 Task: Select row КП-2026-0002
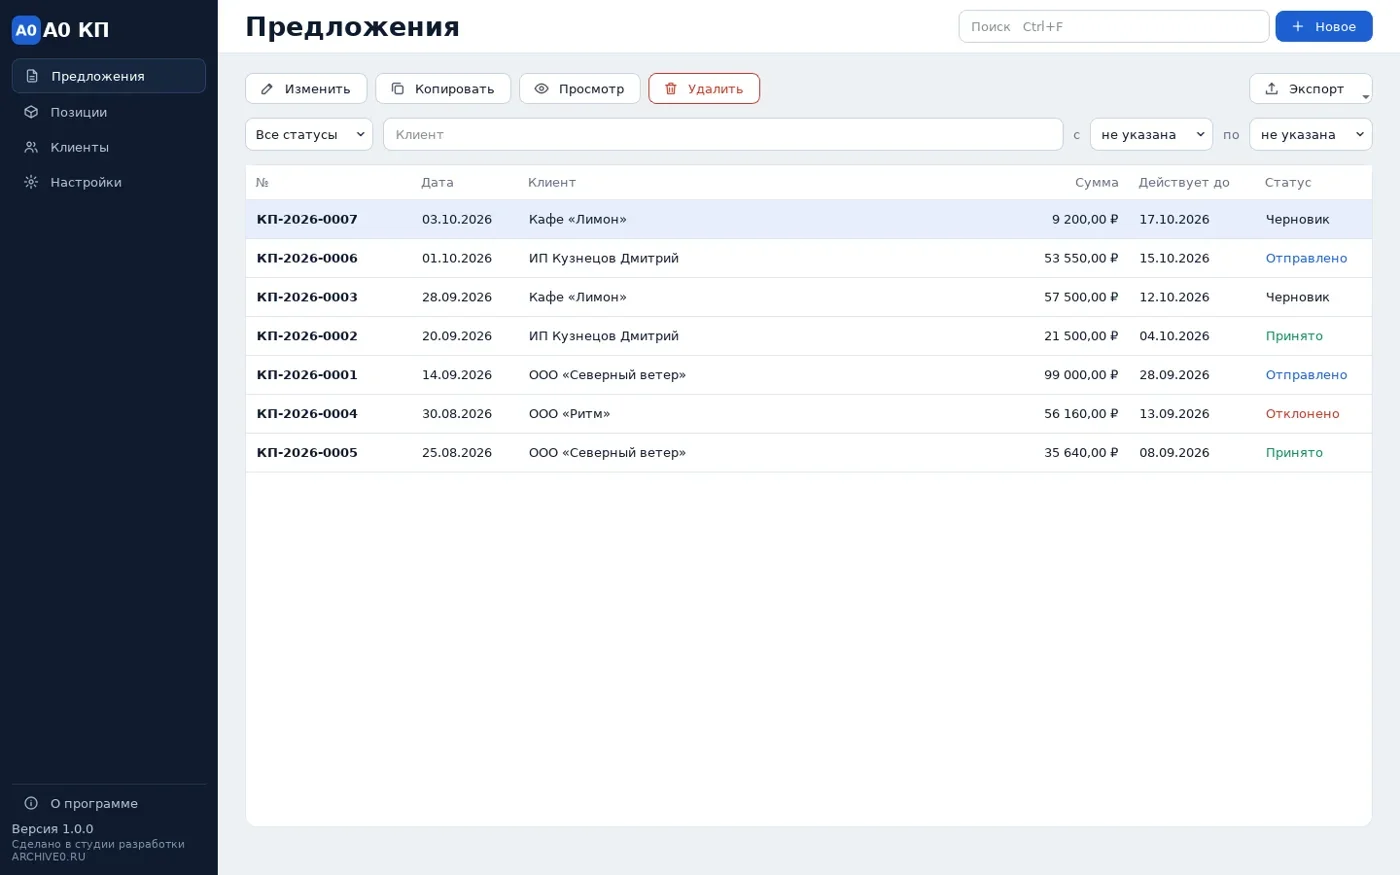coord(809,336)
